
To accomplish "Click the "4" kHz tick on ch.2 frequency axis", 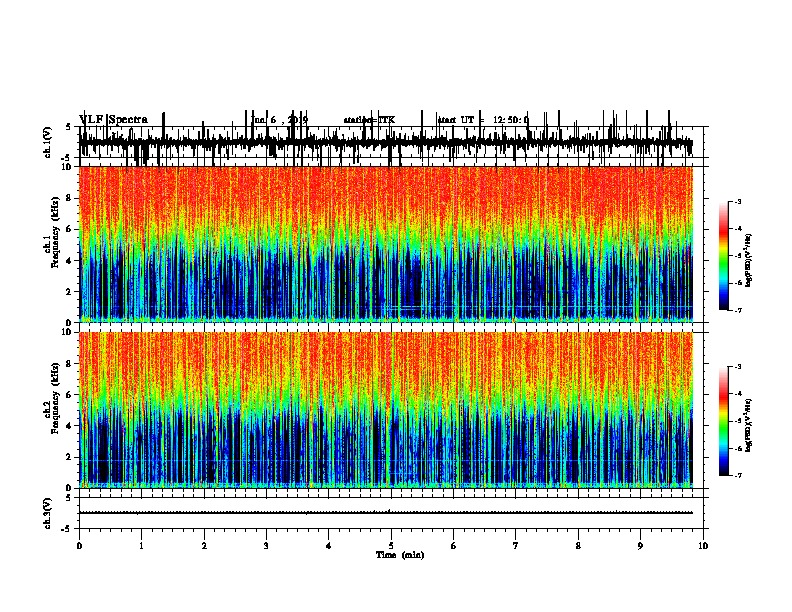I will tap(70, 426).
